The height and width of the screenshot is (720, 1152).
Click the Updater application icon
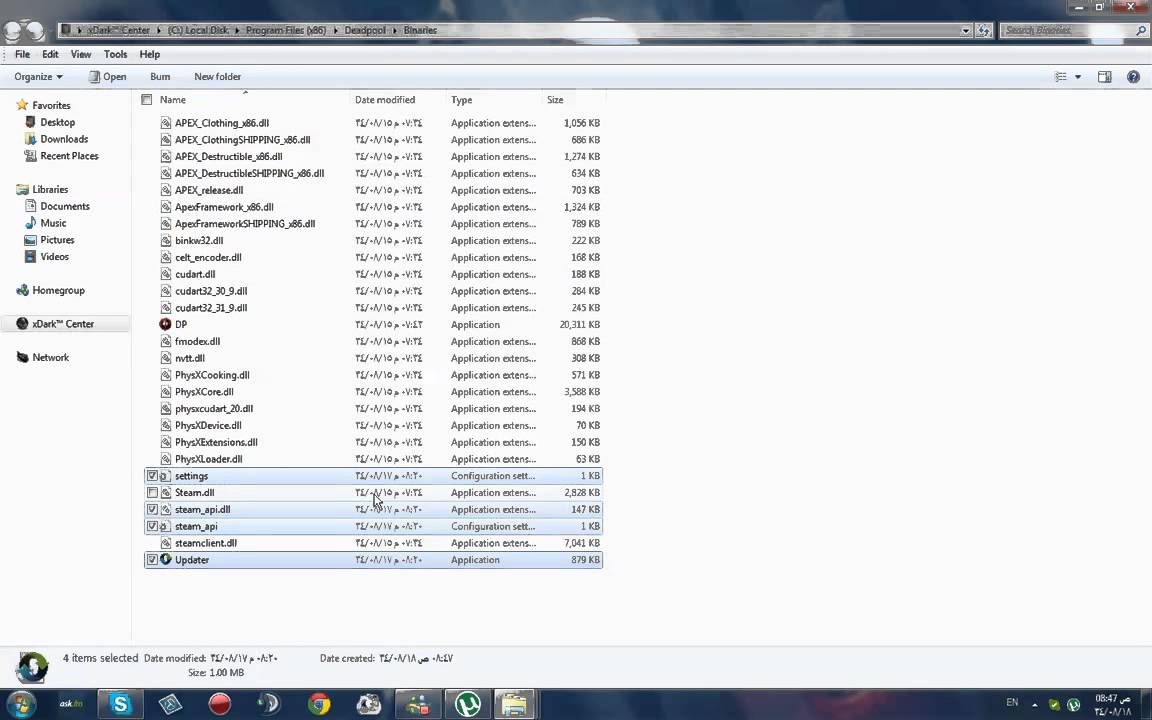click(x=165, y=559)
